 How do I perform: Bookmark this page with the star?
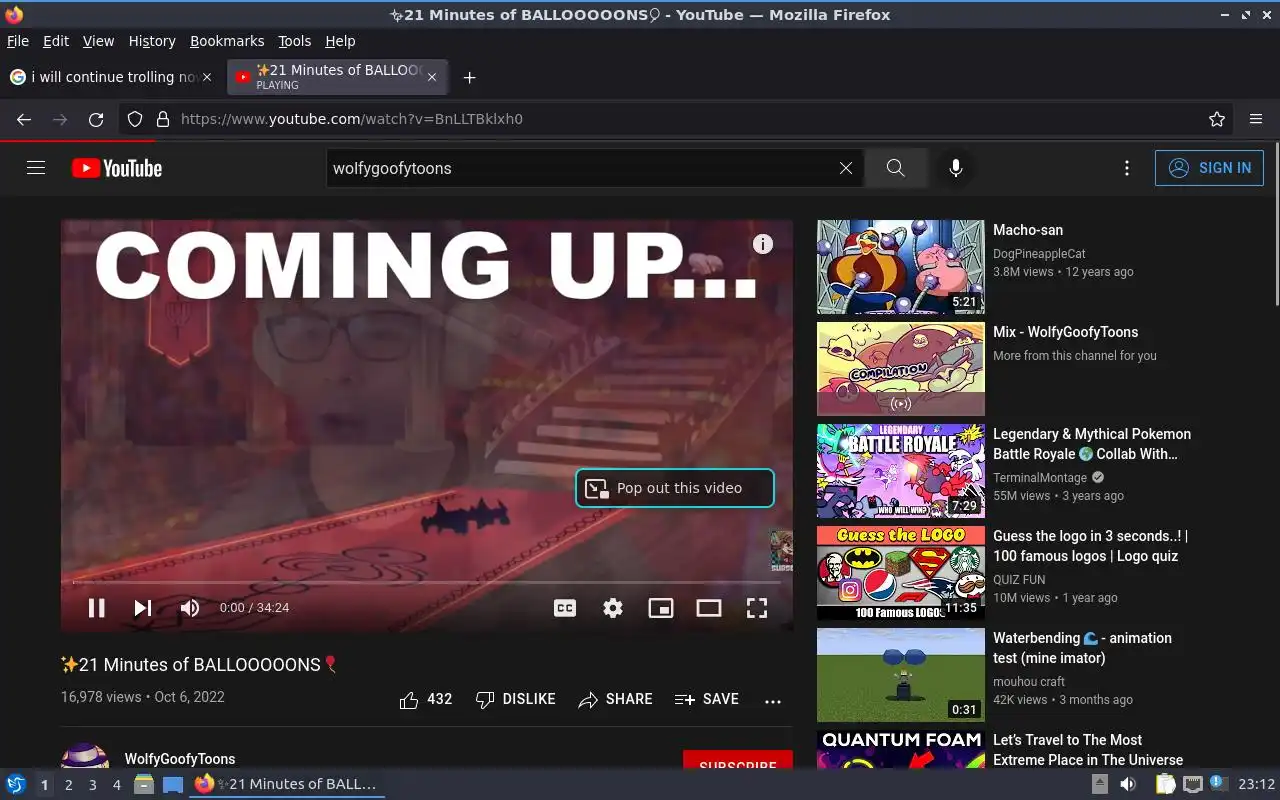click(1217, 119)
